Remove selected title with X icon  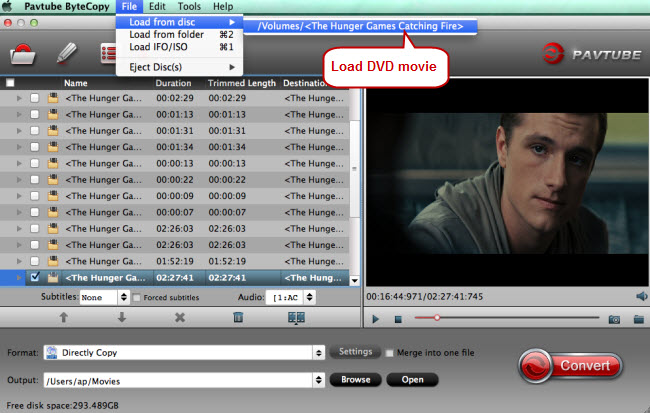click(x=179, y=318)
